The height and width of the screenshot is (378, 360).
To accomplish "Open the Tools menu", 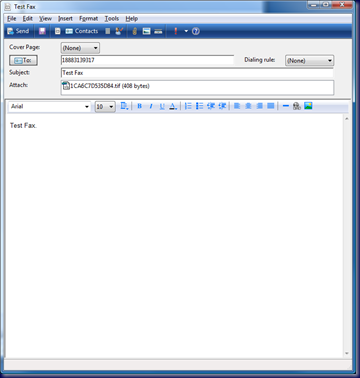I will pyautogui.click(x=112, y=19).
